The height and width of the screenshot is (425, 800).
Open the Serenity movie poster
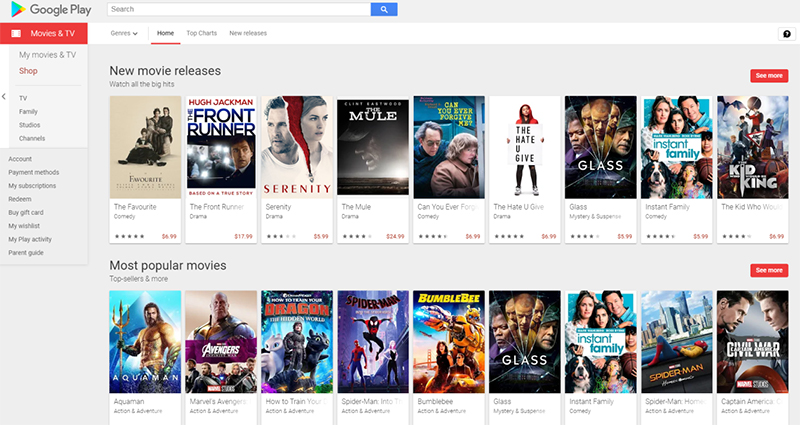[x=297, y=147]
